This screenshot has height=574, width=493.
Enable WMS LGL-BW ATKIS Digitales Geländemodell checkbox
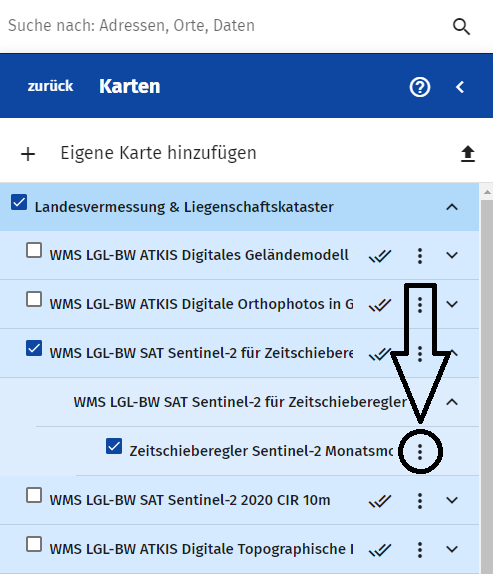(34, 250)
